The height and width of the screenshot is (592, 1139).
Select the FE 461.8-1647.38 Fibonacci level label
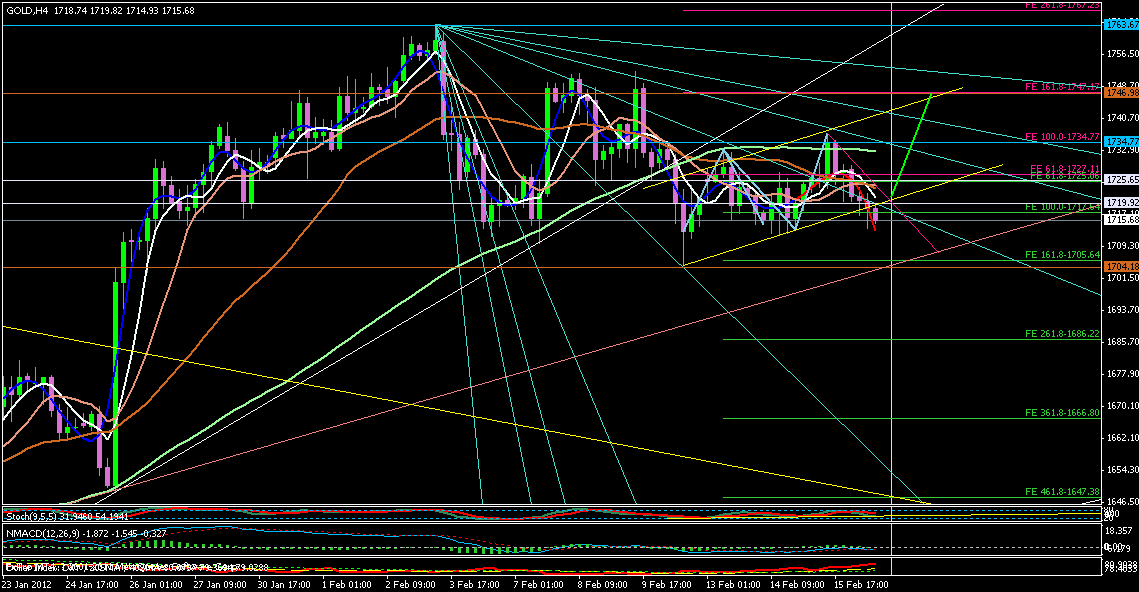pos(1063,492)
